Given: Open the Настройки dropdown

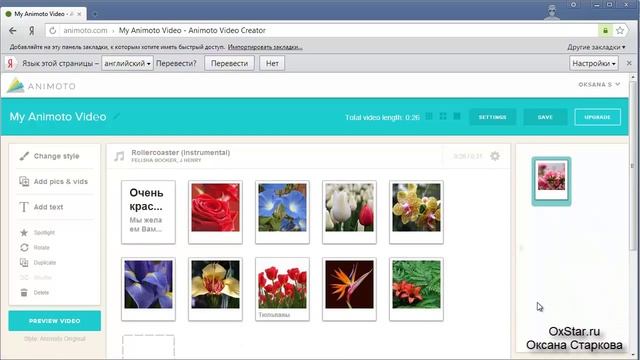Looking at the screenshot, I should pyautogui.click(x=594, y=63).
